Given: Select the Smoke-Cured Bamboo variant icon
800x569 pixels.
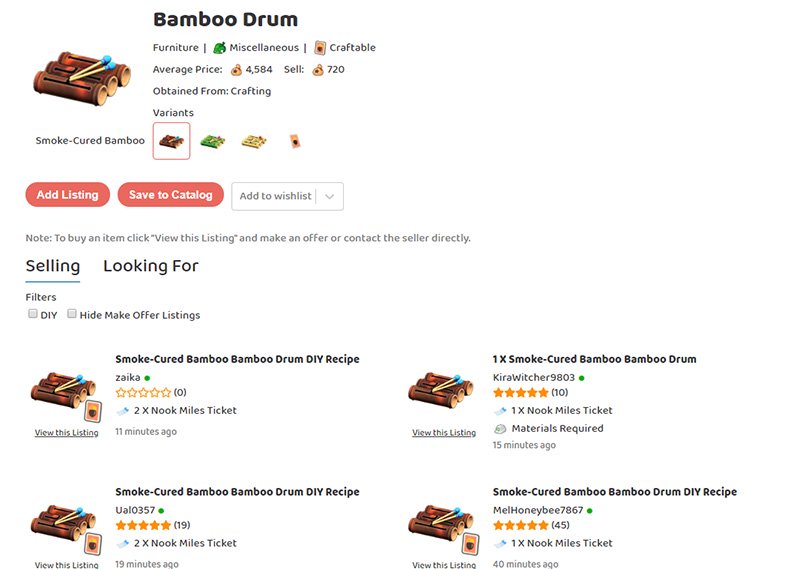Looking at the screenshot, I should tap(171, 141).
